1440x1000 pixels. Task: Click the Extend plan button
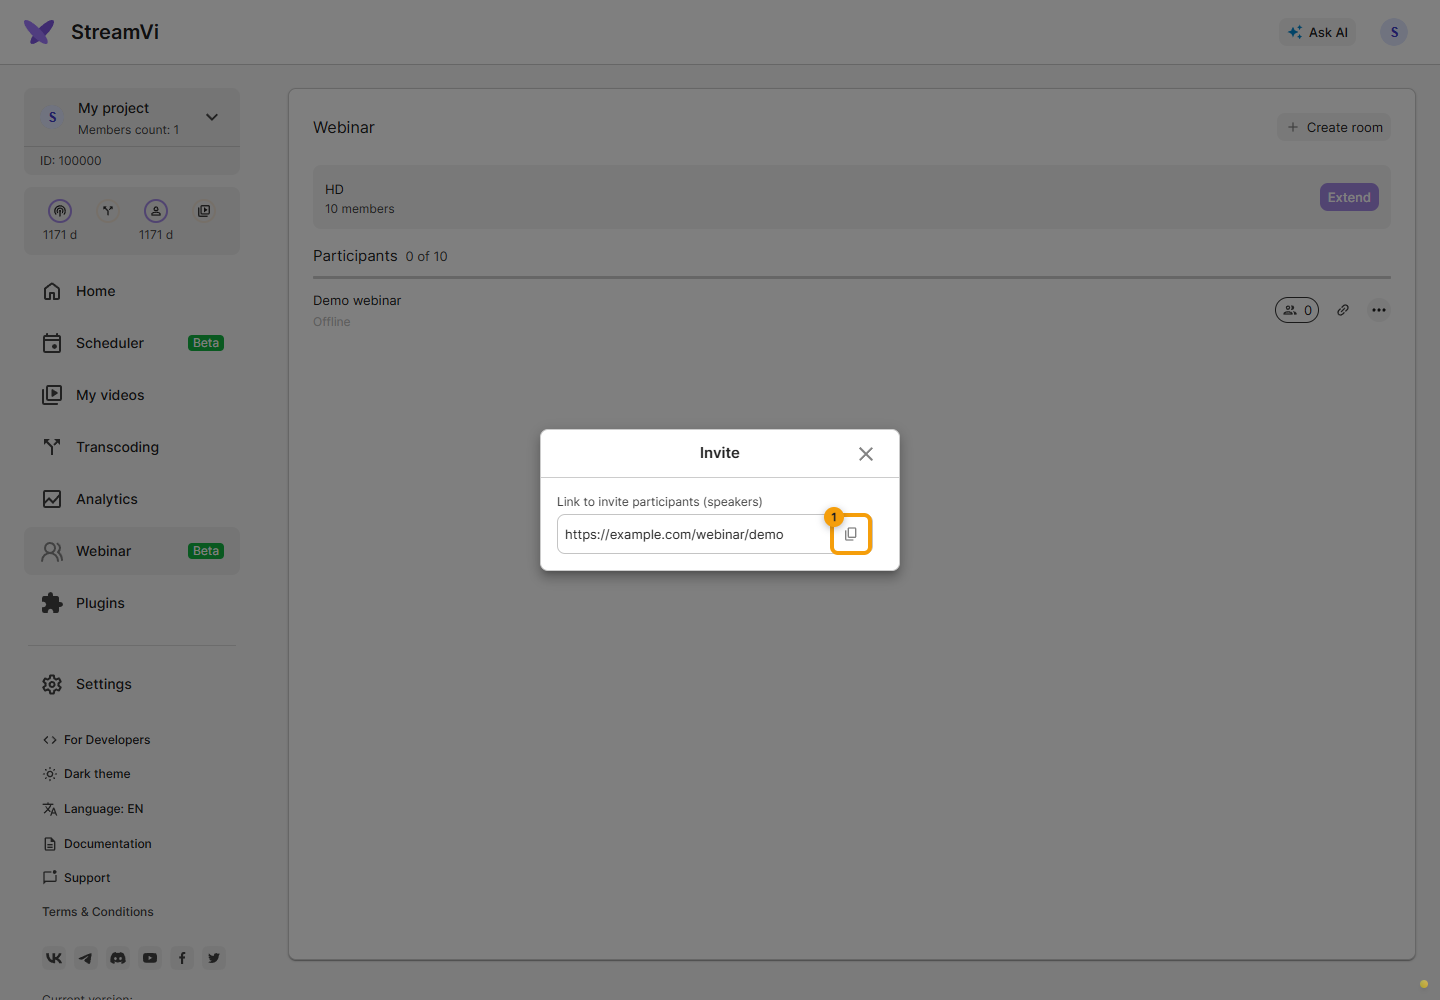pos(1349,197)
